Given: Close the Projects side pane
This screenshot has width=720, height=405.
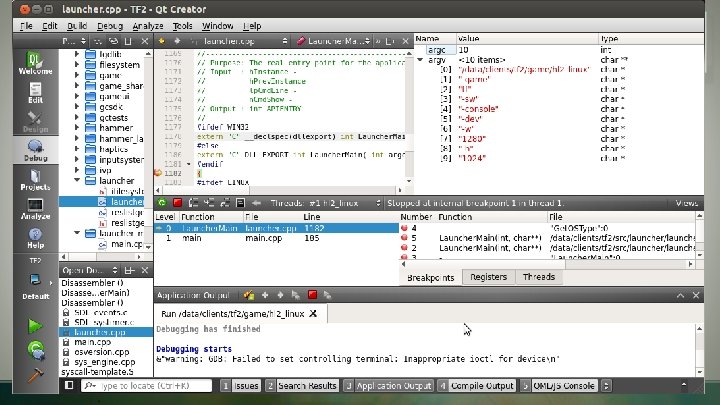Looking at the screenshot, I should tap(145, 41).
